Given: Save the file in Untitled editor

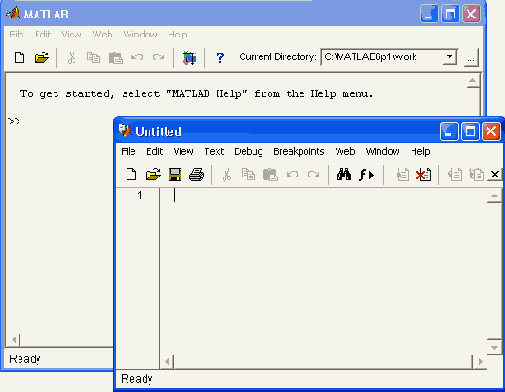Looking at the screenshot, I should [x=175, y=174].
